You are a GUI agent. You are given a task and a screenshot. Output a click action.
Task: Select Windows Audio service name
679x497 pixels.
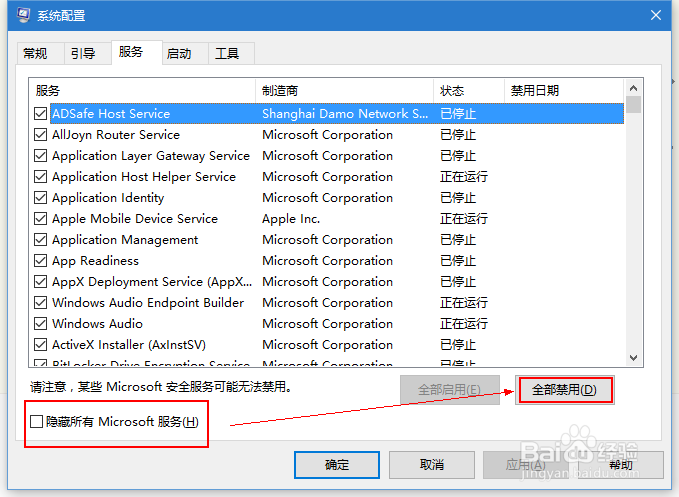[97, 324]
